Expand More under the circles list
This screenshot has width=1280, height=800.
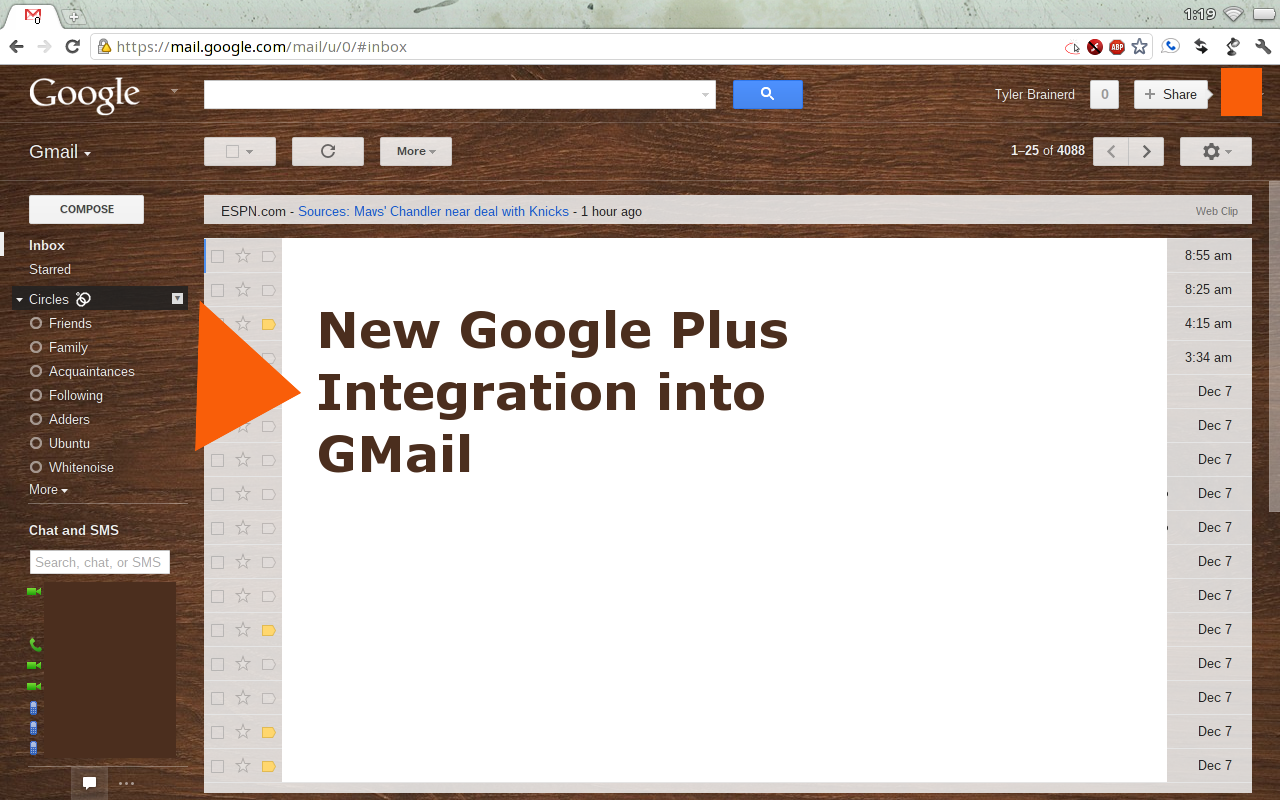point(48,490)
